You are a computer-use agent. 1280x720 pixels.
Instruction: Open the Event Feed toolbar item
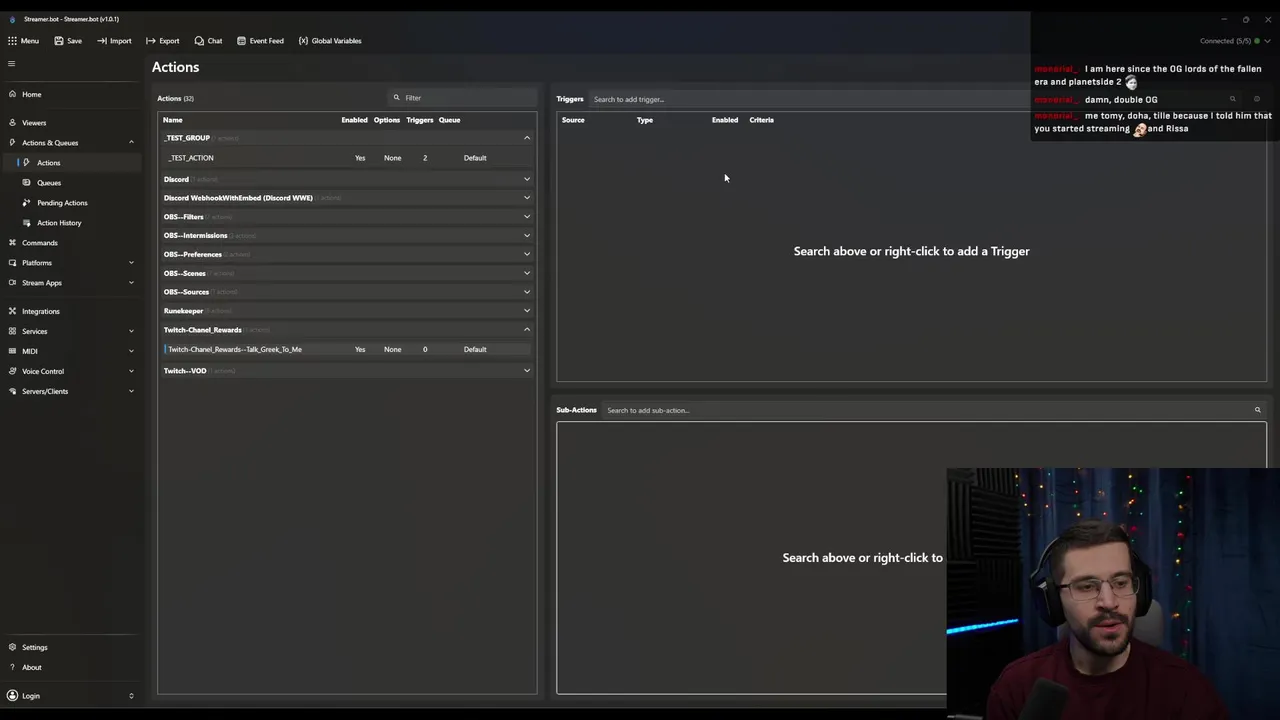pos(260,41)
